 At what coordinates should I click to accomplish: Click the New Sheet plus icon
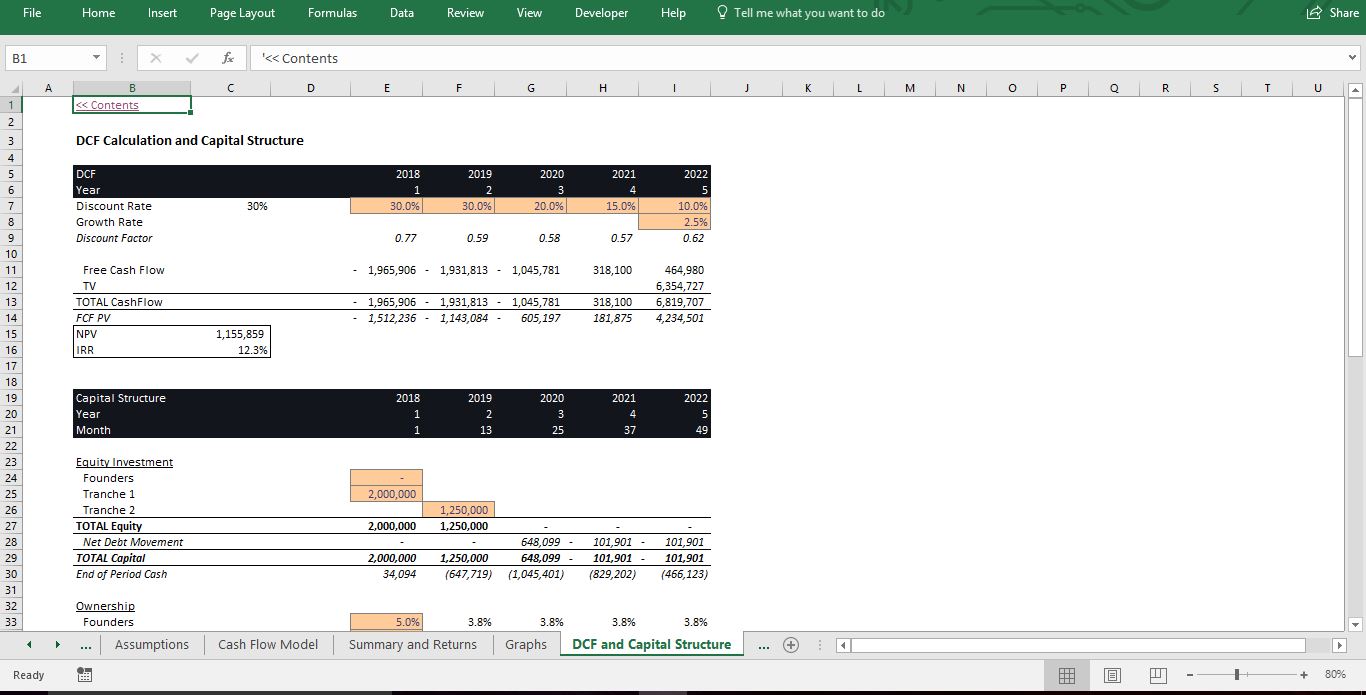point(791,645)
